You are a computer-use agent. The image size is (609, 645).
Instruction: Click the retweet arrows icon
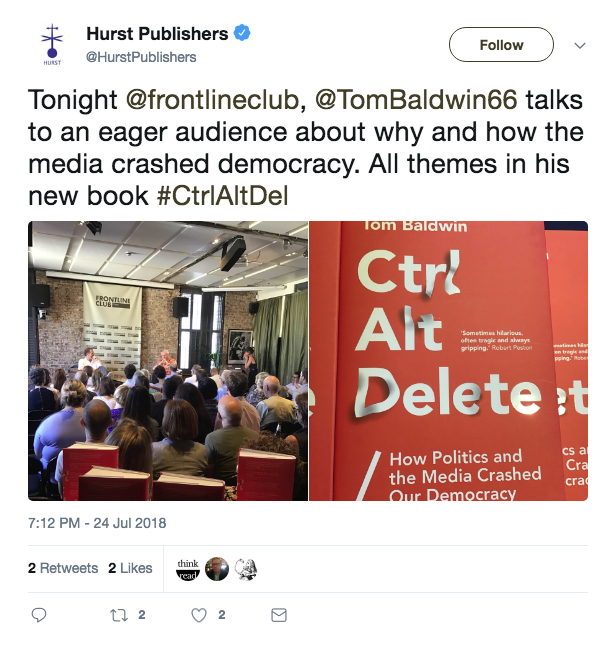coord(119,615)
